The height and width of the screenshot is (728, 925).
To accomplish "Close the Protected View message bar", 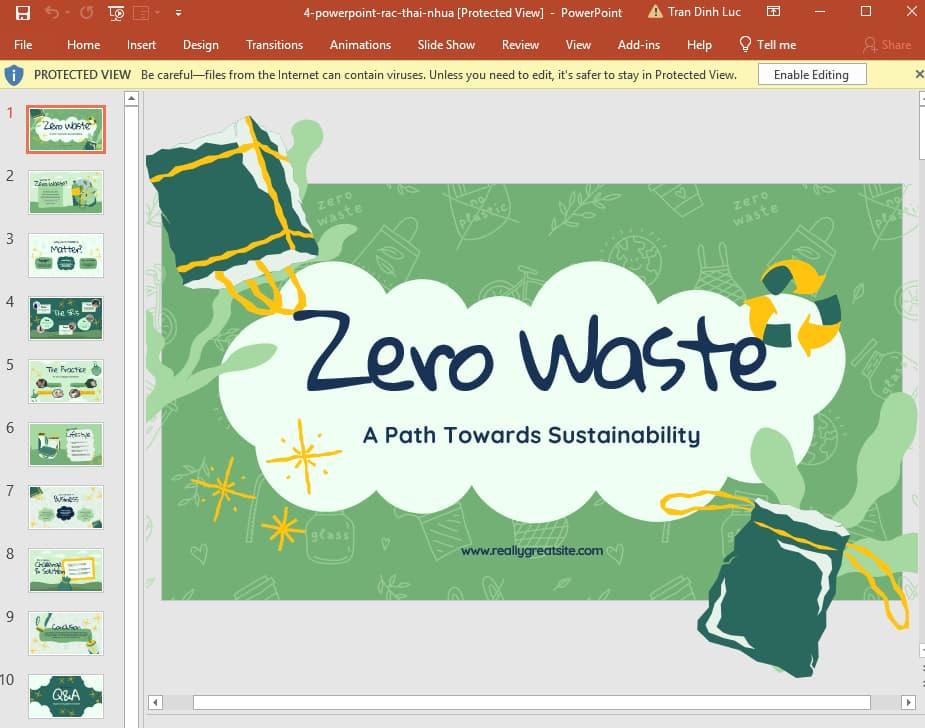I will pyautogui.click(x=919, y=75).
